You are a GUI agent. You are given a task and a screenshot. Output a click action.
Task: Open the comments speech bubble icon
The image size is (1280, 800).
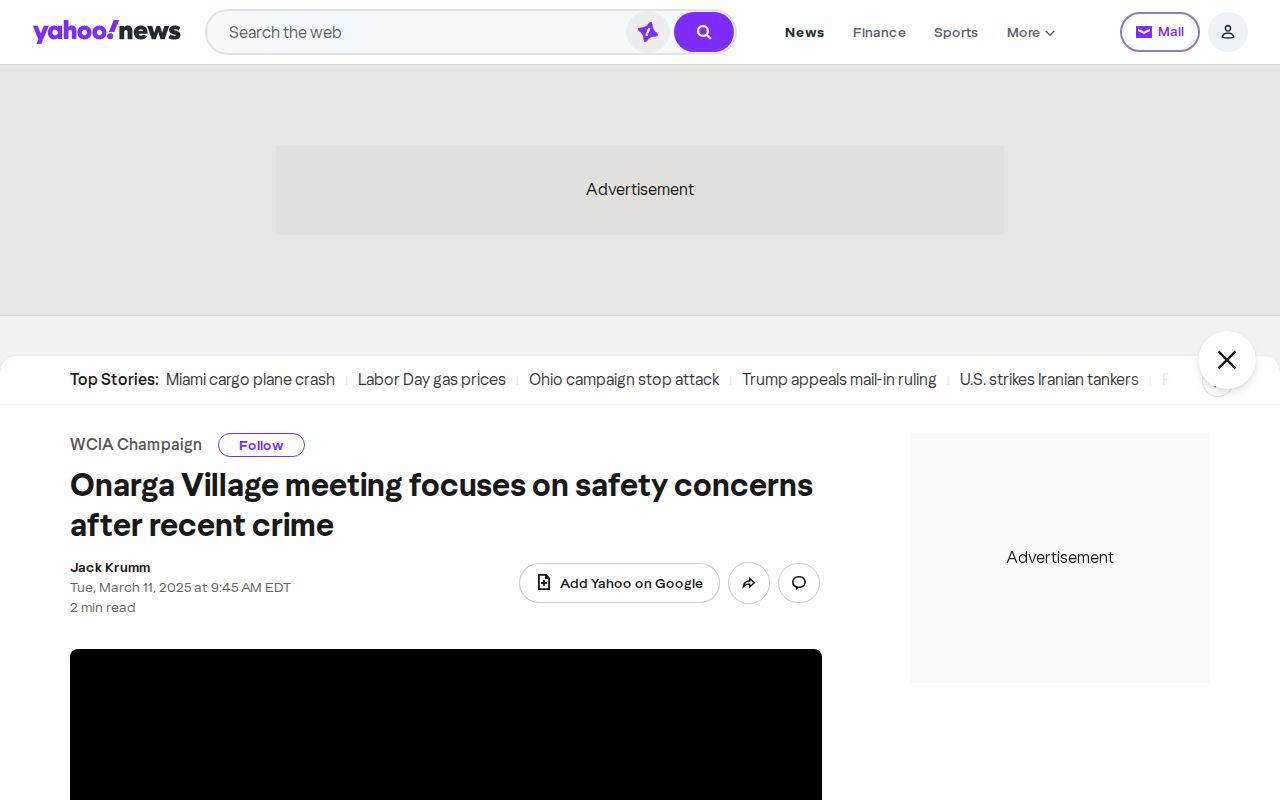tap(799, 583)
